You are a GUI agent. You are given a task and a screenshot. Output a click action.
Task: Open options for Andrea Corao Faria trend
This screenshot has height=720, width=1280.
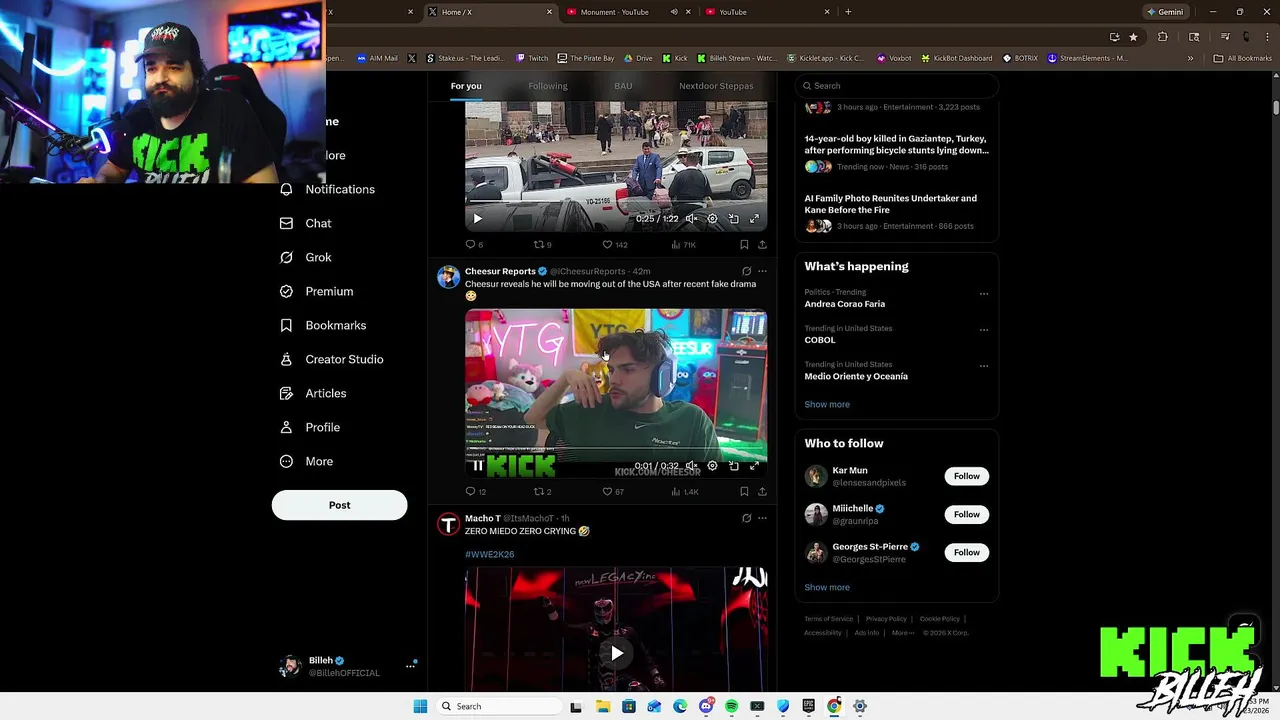pyautogui.click(x=984, y=294)
